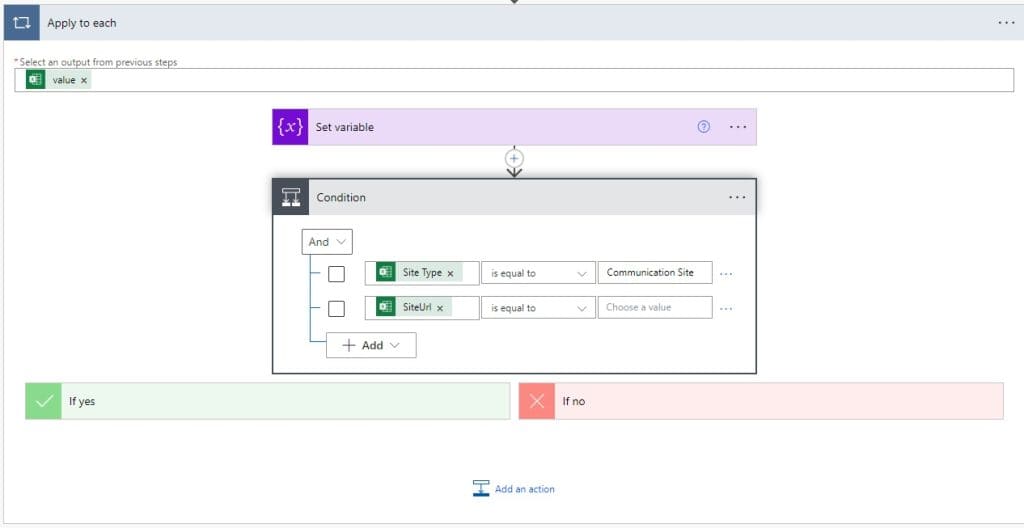Image resolution: width=1024 pixels, height=528 pixels.
Task: Open the If yes branch
Action: click(268, 401)
